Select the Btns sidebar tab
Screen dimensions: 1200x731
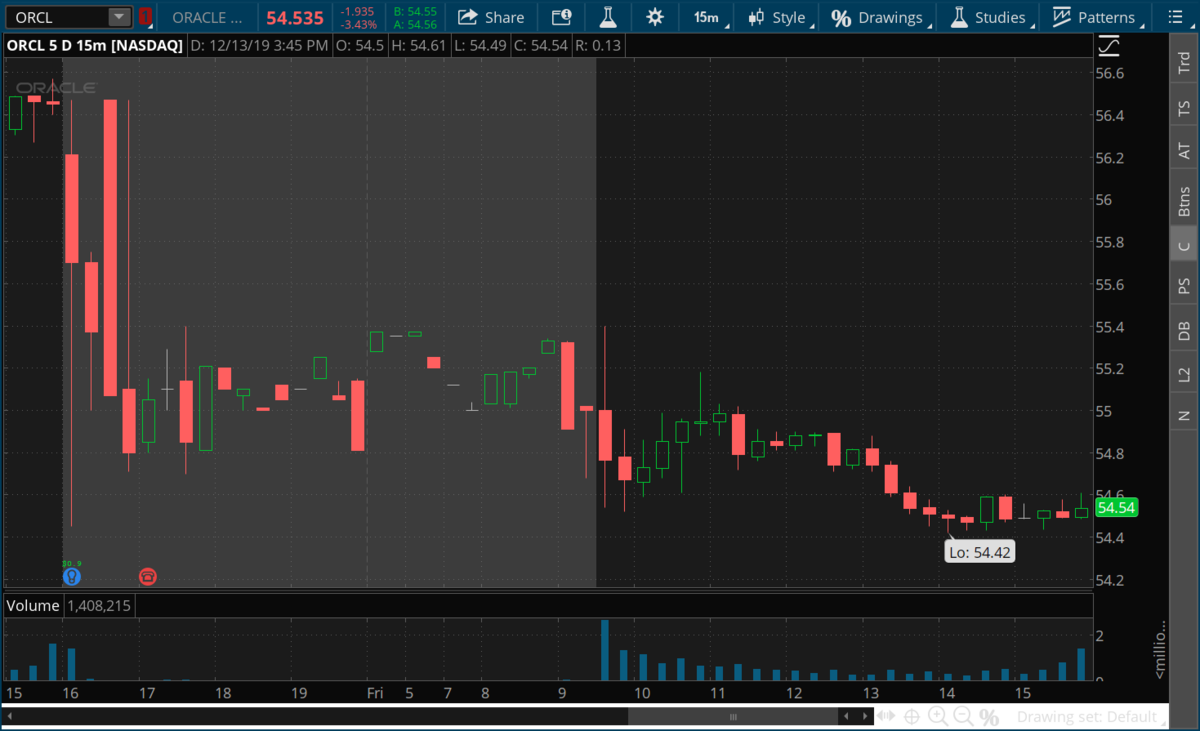point(1184,200)
